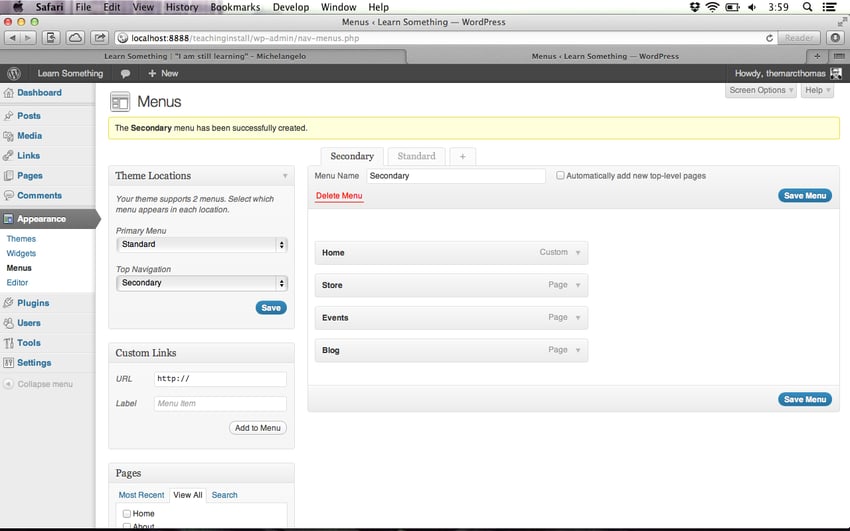
Task: Click the Users icon in sidebar
Action: click(x=8, y=323)
